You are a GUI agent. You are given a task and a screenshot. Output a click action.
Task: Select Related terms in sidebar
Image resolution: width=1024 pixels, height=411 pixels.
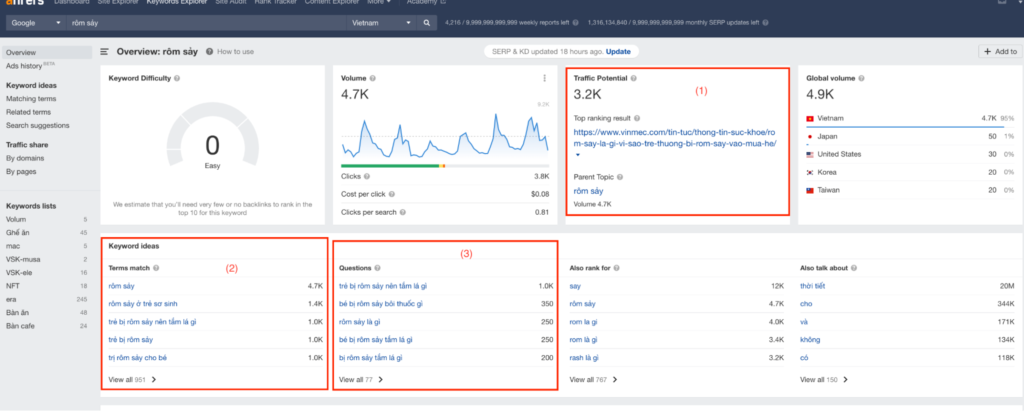[28, 112]
